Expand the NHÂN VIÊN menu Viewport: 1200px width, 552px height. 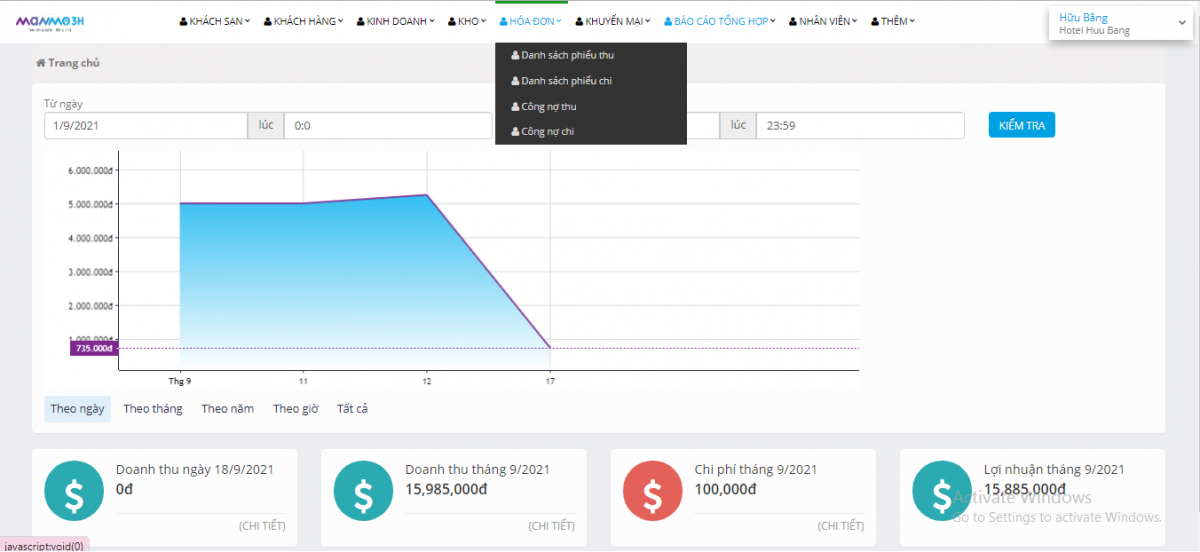pyautogui.click(x=825, y=21)
